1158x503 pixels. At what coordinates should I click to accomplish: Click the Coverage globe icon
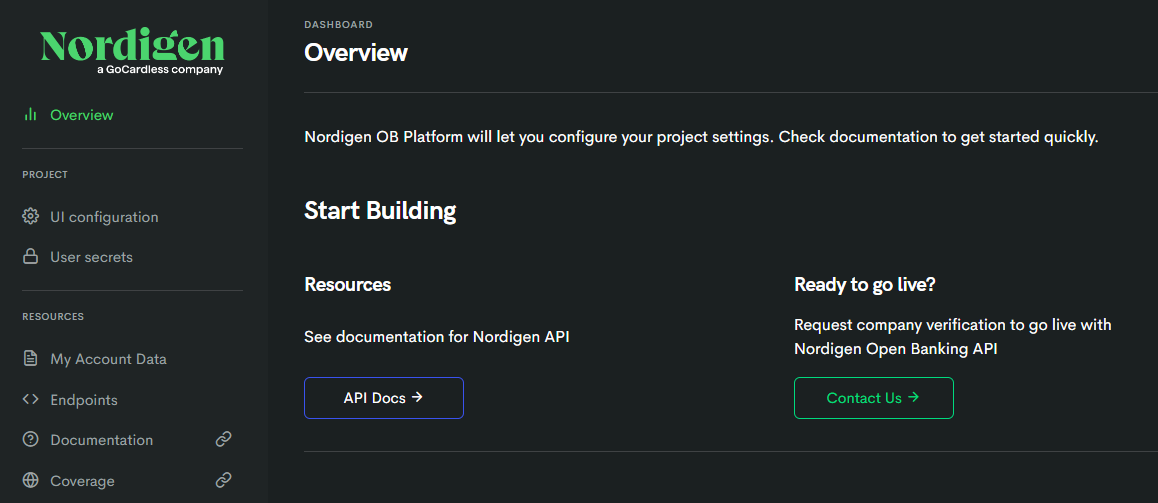click(x=31, y=481)
